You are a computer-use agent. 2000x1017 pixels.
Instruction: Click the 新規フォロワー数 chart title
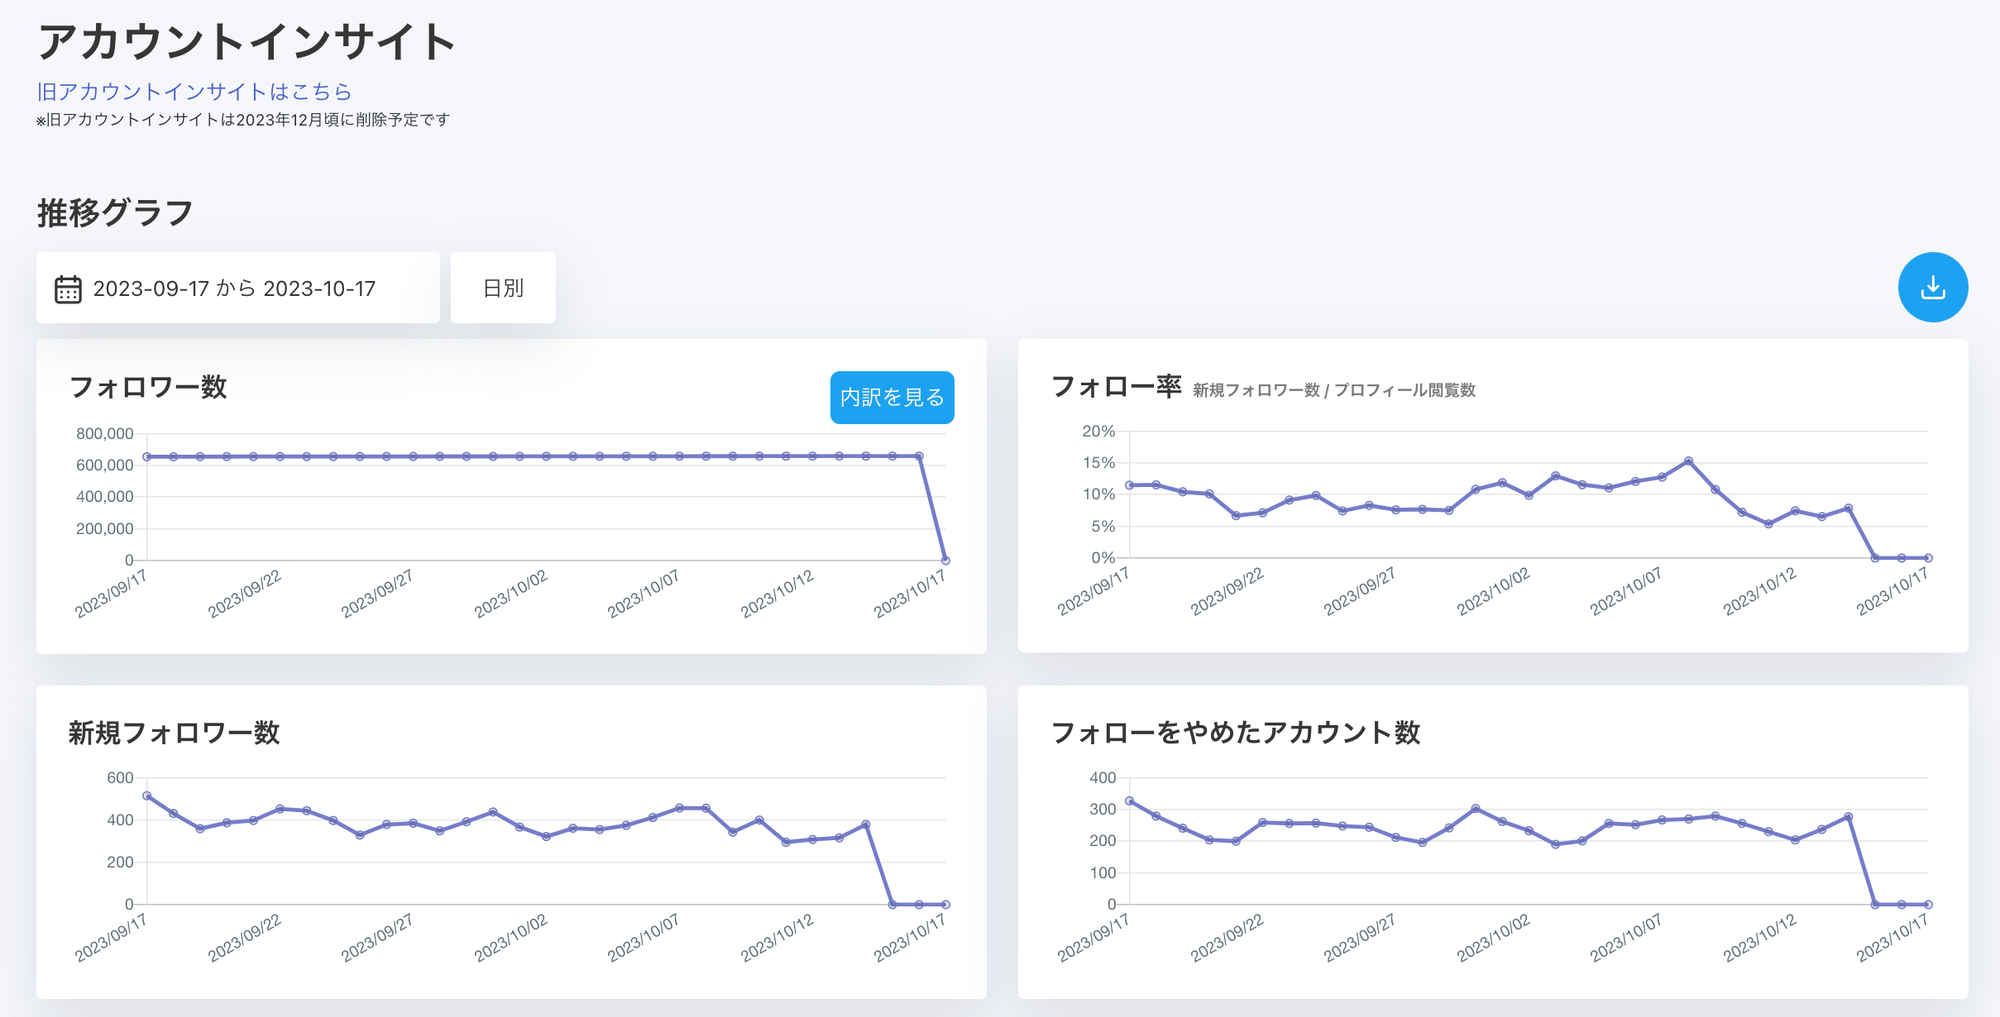pyautogui.click(x=174, y=733)
